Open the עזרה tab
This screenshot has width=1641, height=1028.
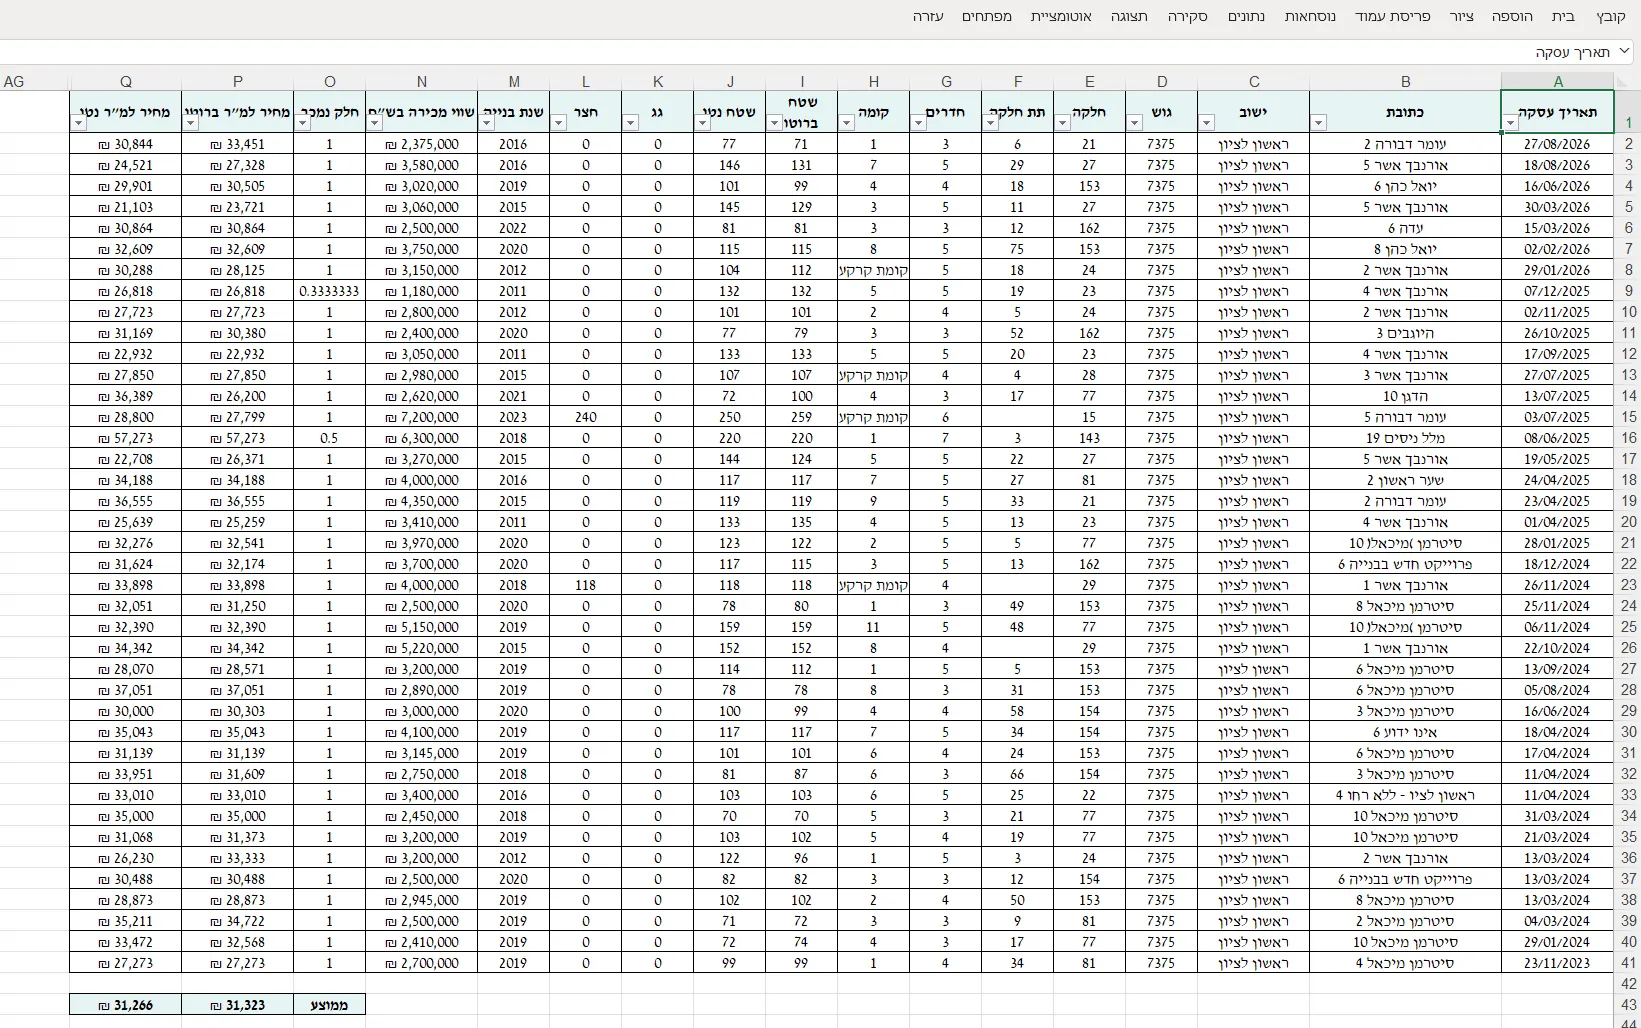[928, 16]
